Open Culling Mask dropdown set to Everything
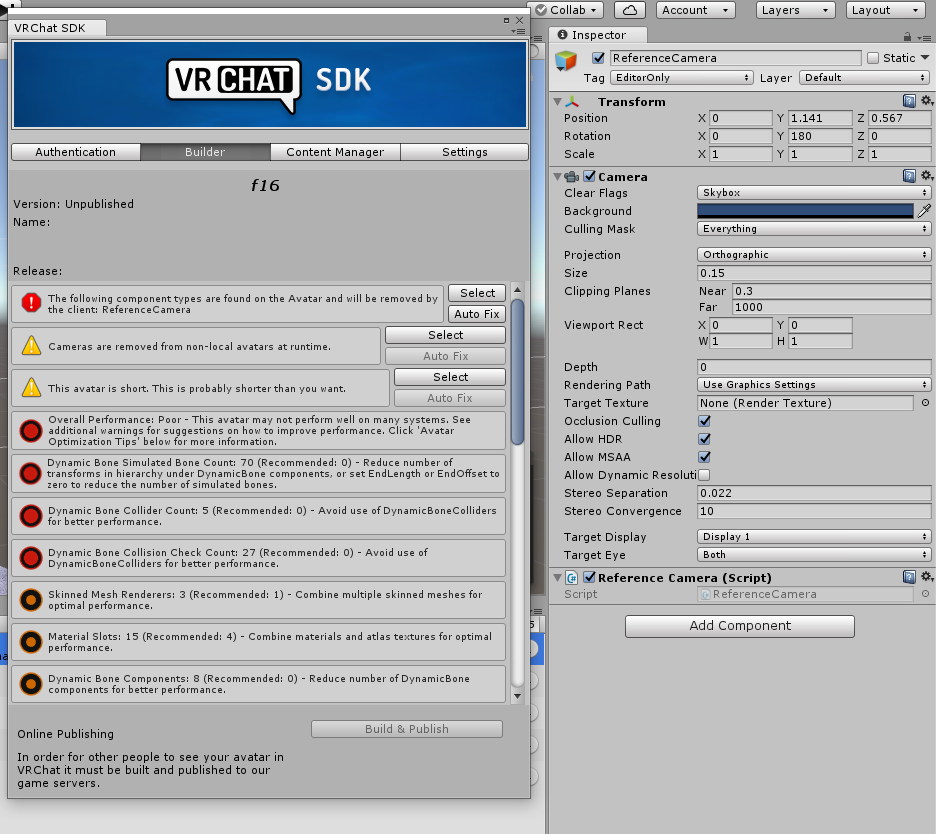 (x=814, y=229)
